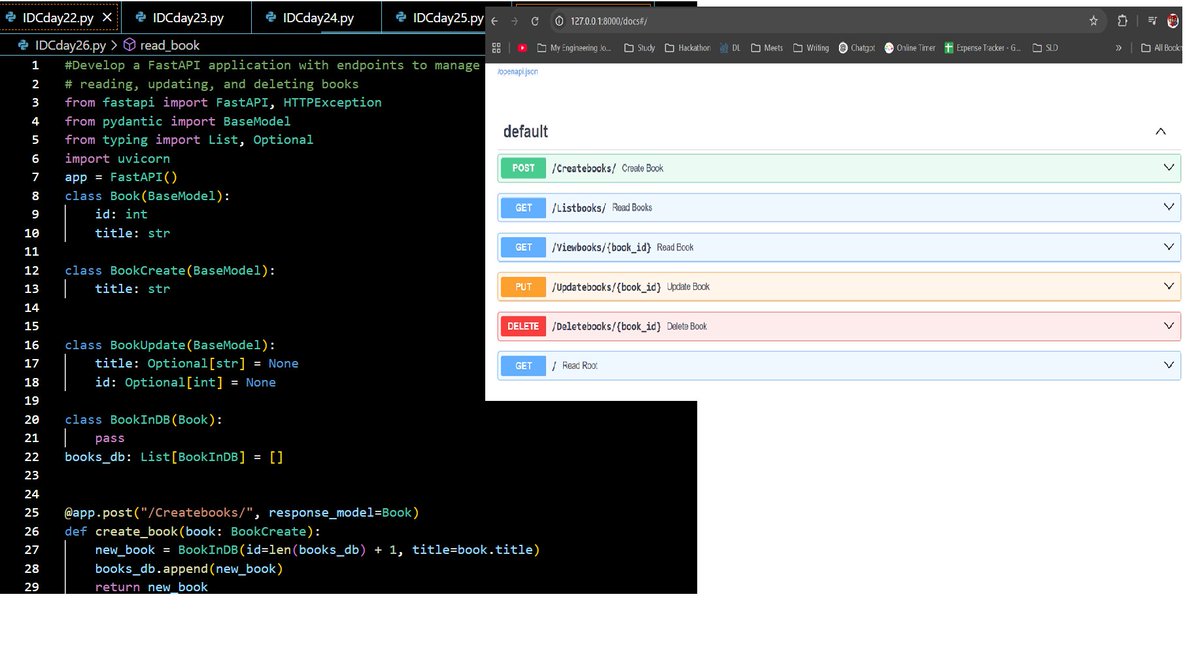The height and width of the screenshot is (654, 1200).
Task: Open the YouTube bookmark icon
Action: (x=522, y=48)
